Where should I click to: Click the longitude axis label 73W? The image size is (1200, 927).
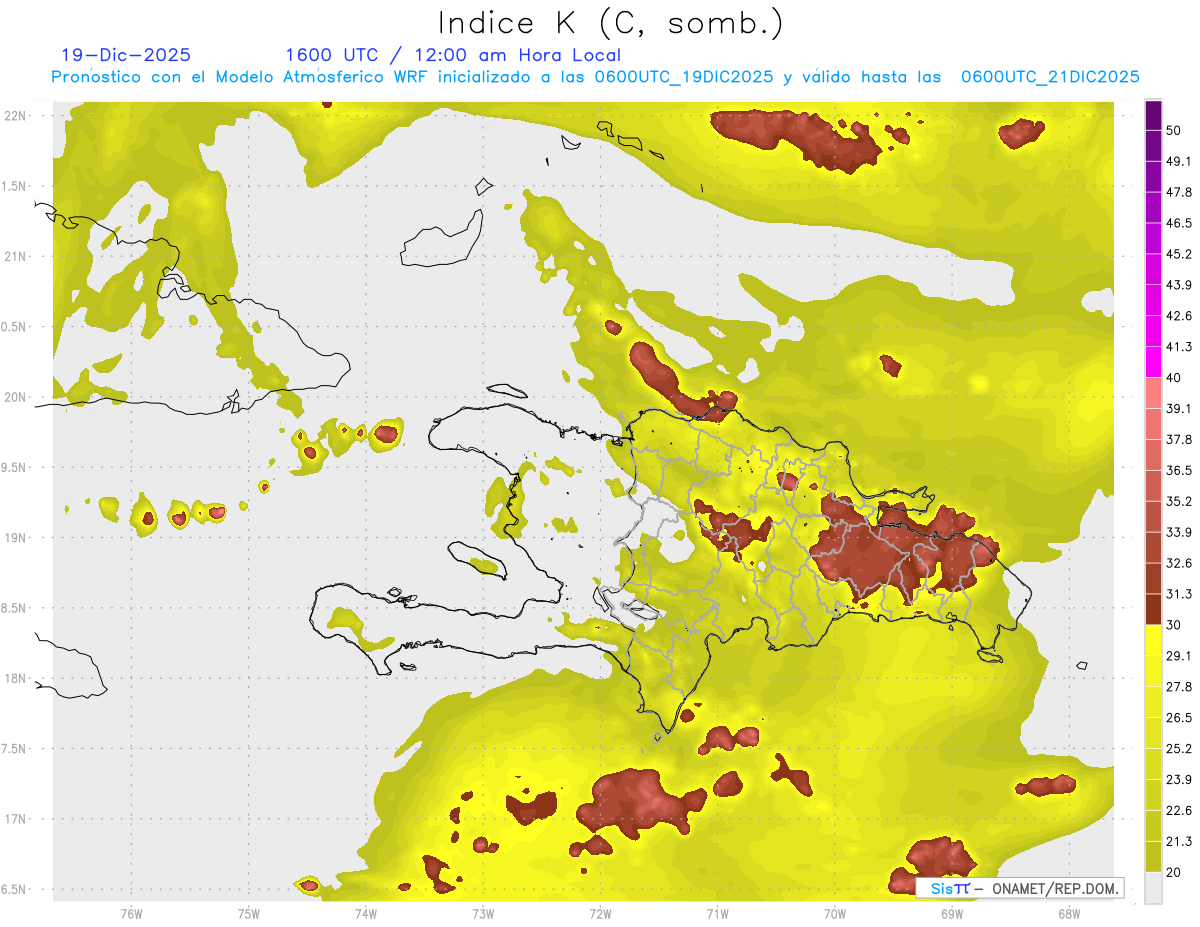[x=483, y=913]
